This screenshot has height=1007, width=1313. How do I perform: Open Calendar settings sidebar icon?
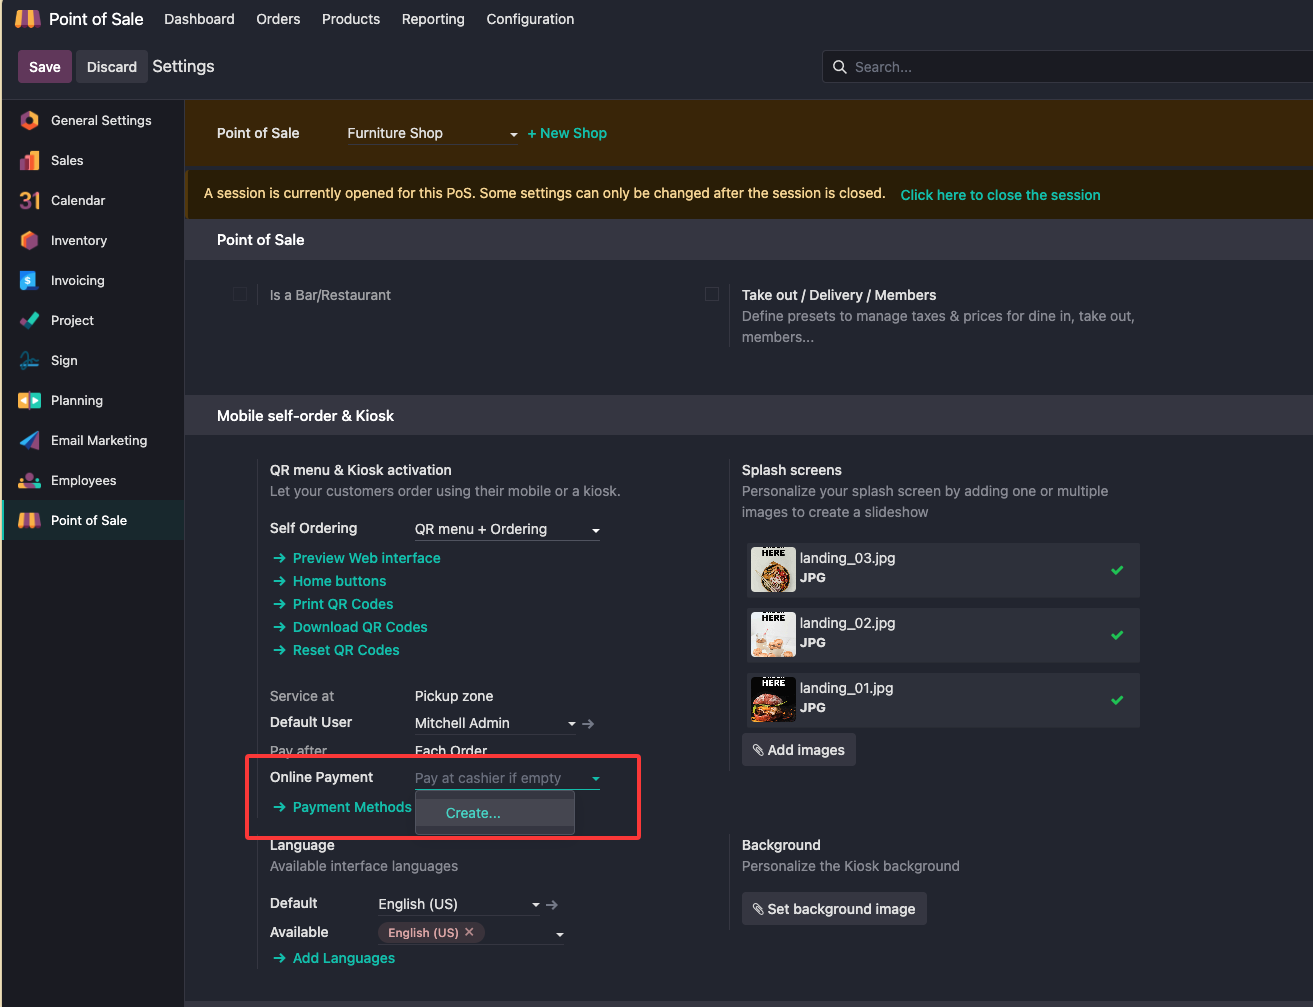tap(29, 200)
